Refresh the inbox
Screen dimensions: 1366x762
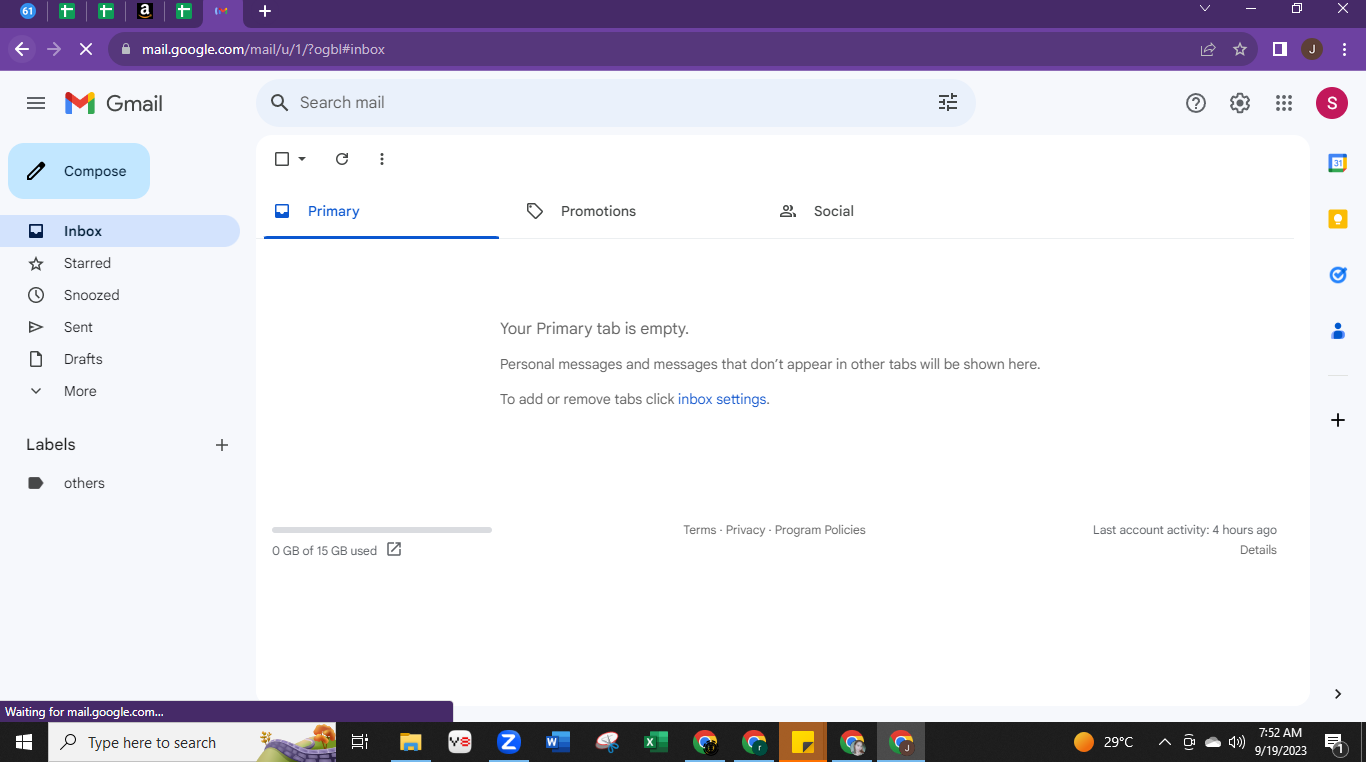tap(342, 159)
